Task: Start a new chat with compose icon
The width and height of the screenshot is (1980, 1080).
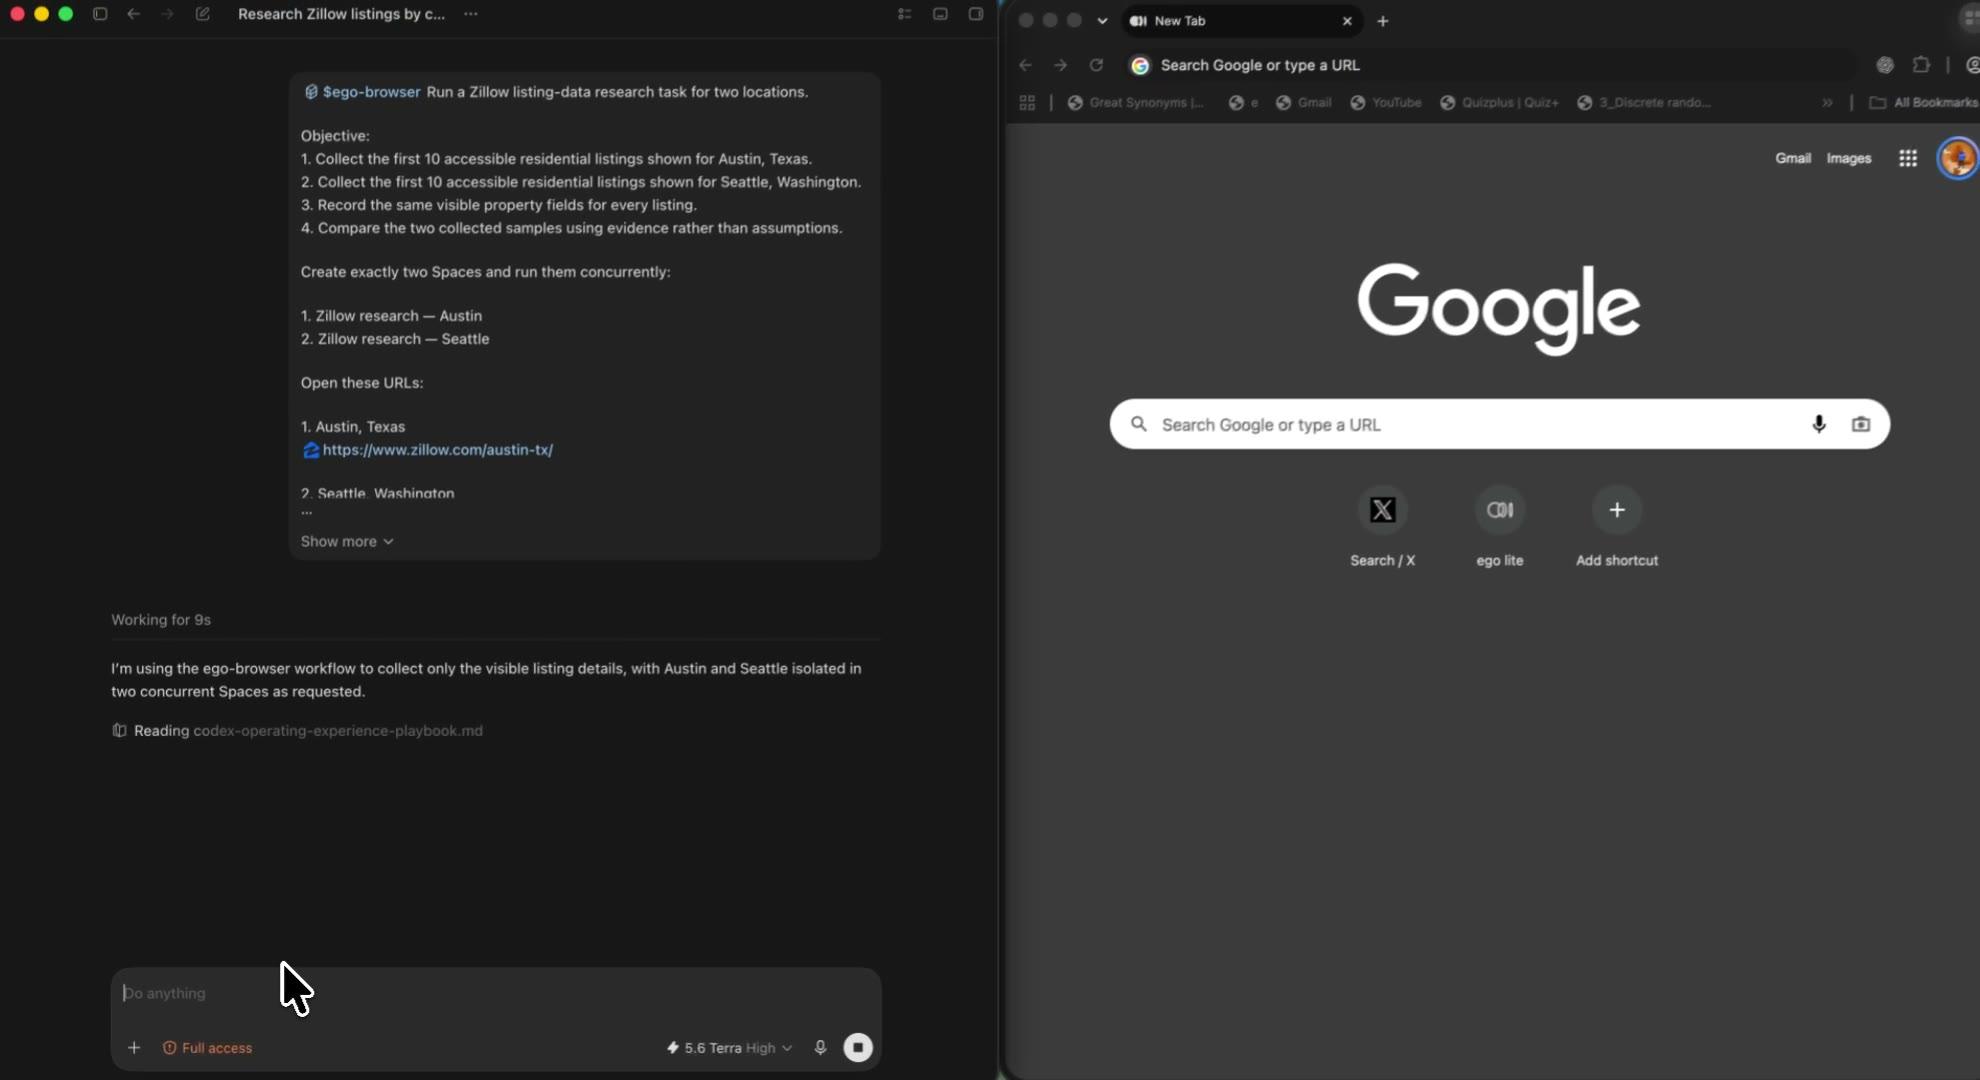Action: pos(203,14)
